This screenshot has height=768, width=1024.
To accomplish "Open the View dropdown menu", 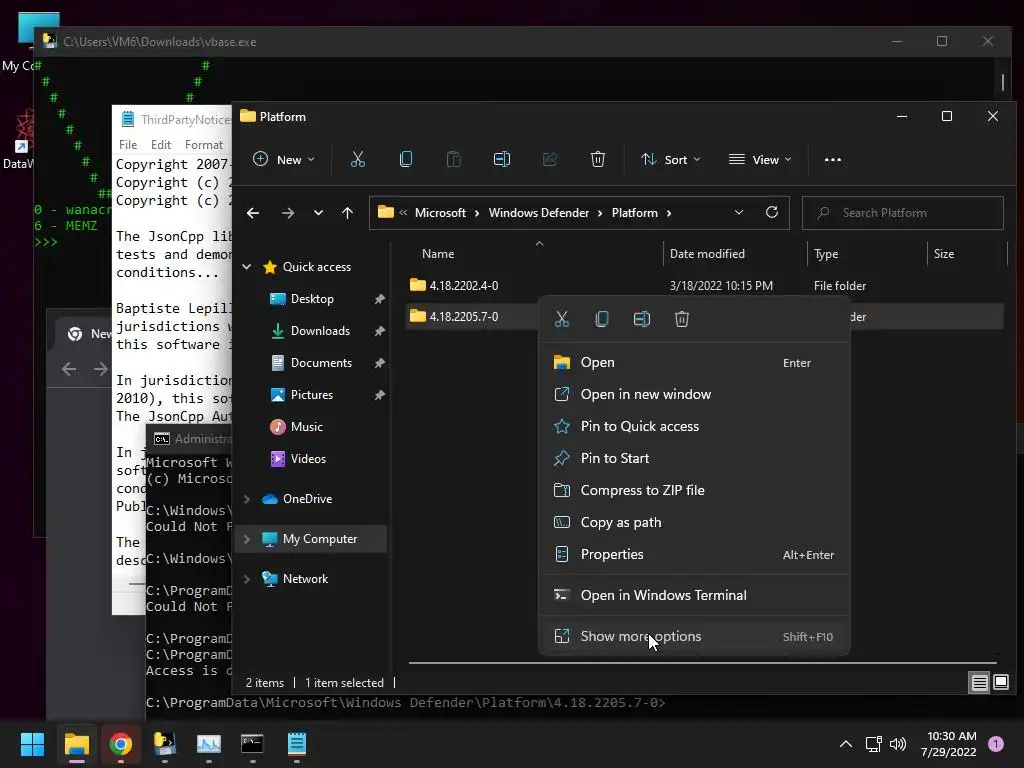I will click(x=760, y=159).
